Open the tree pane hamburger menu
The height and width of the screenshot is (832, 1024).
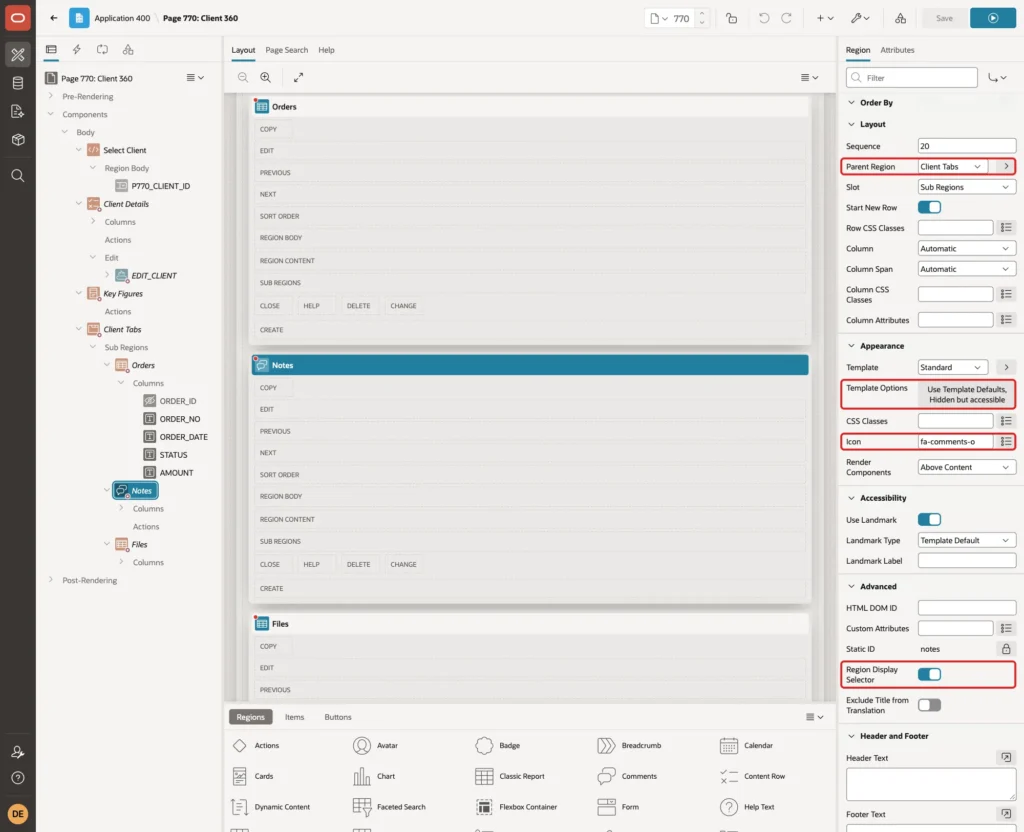tap(195, 77)
